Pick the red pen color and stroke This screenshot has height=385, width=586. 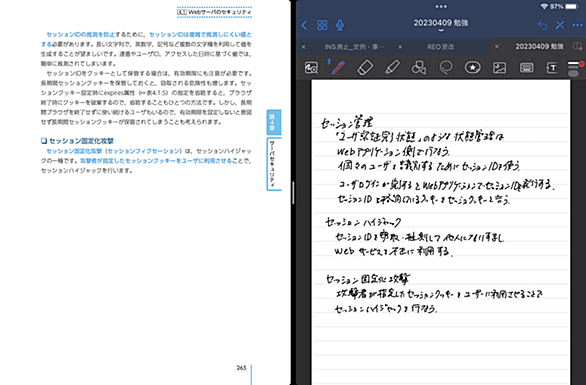point(574,68)
